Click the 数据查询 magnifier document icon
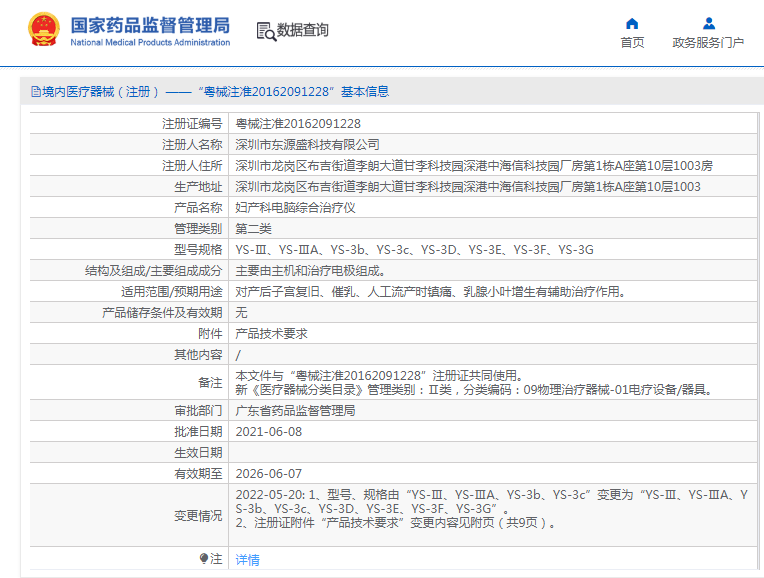This screenshot has height=578, width=764. coord(266,31)
